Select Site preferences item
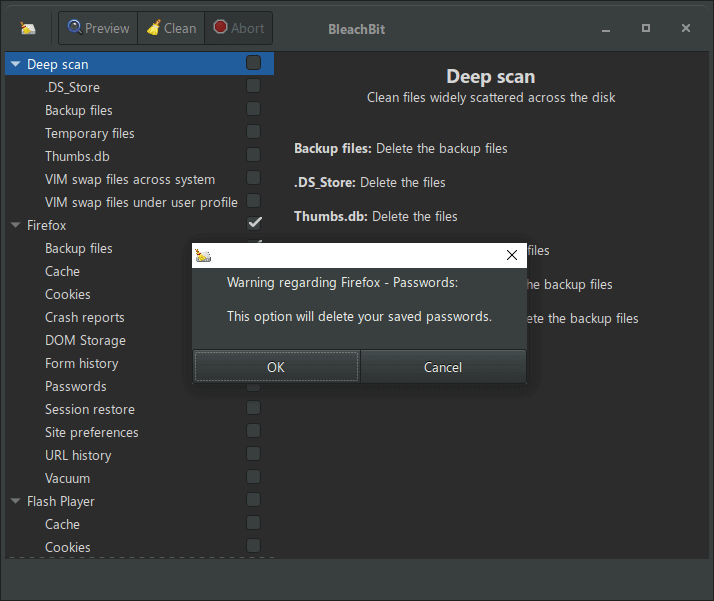 tap(92, 432)
